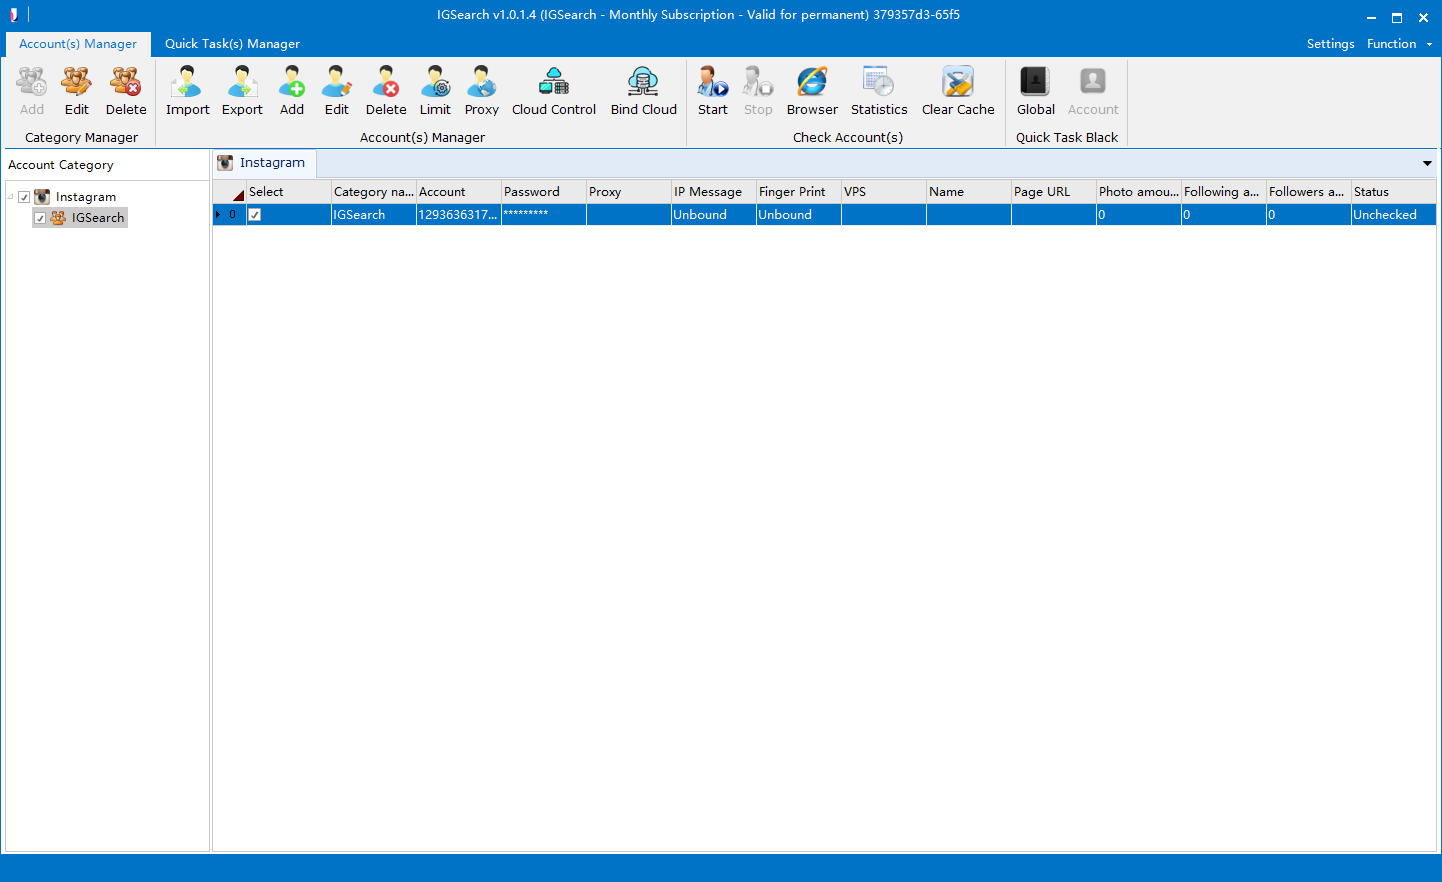Delete the account via Account(s) Manager Delete

coord(386,82)
